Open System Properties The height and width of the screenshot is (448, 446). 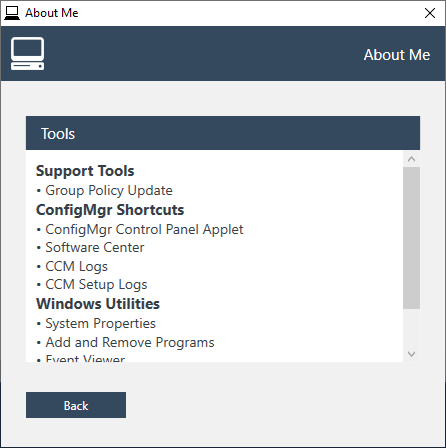[x=100, y=323]
